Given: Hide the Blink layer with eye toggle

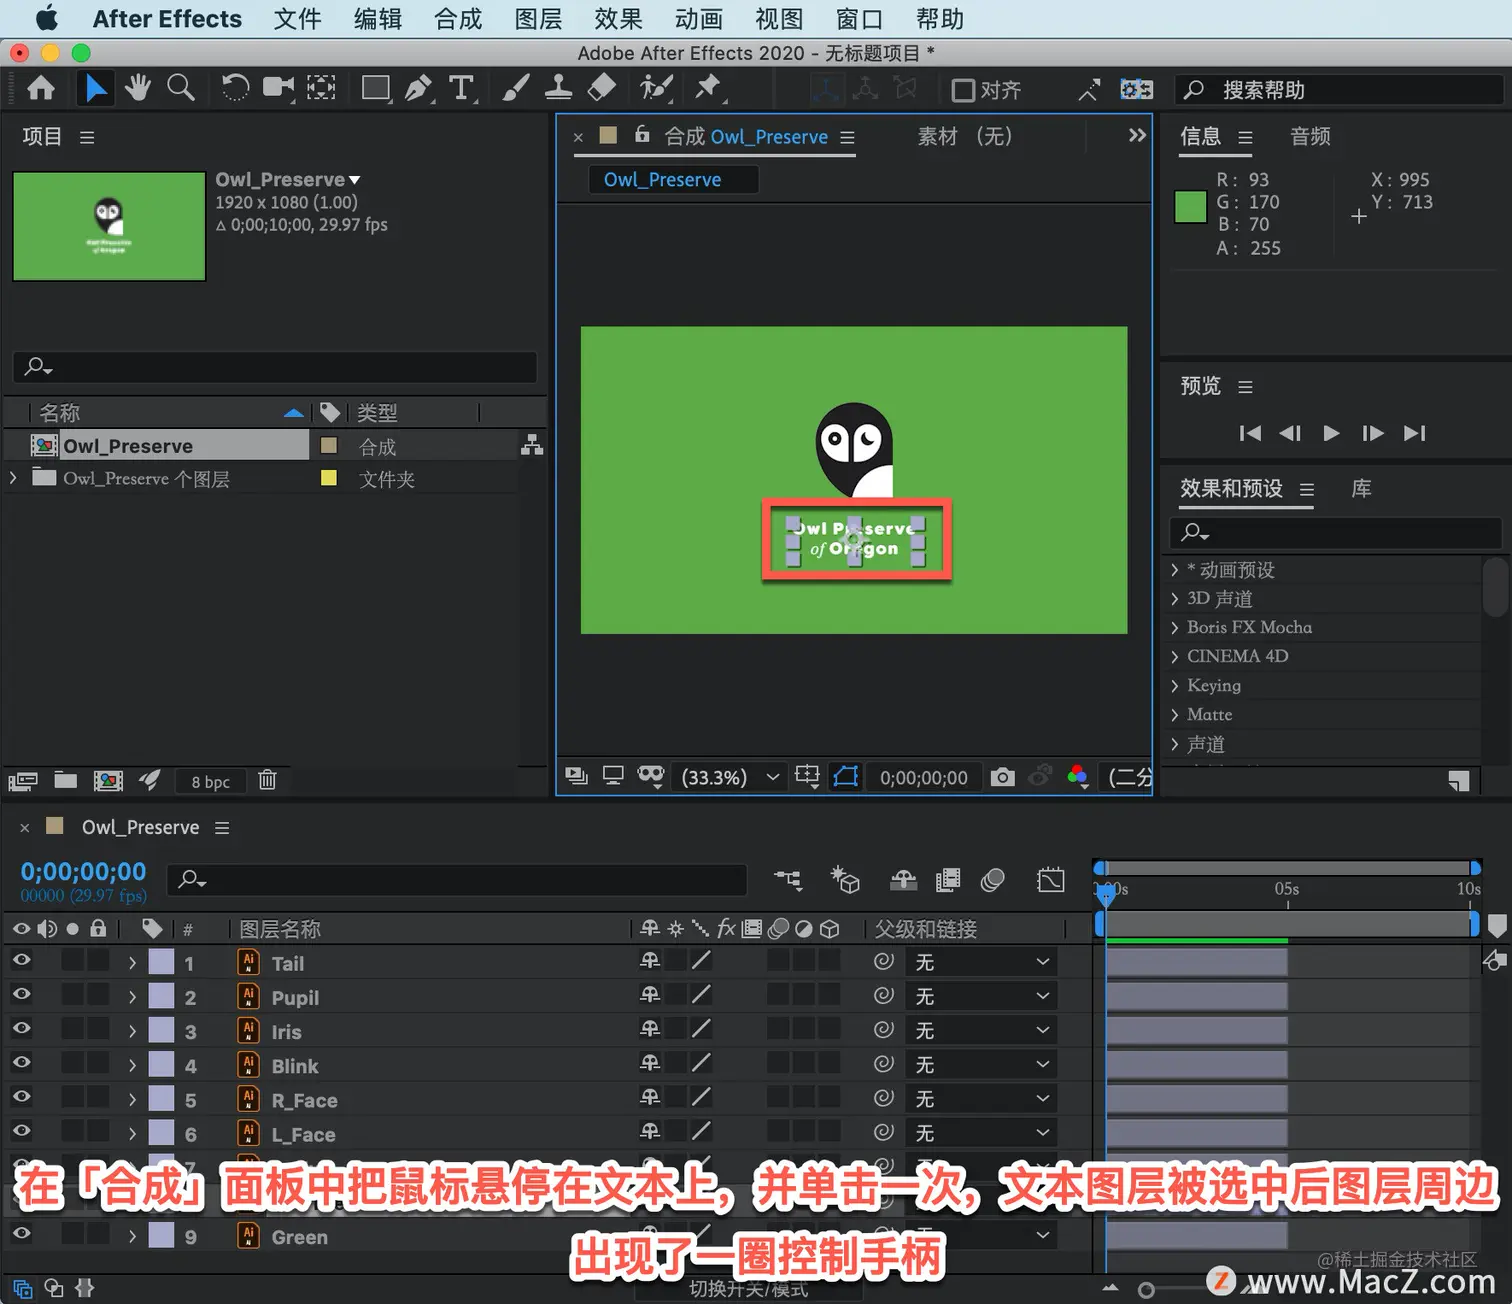Looking at the screenshot, I should coord(21,1062).
